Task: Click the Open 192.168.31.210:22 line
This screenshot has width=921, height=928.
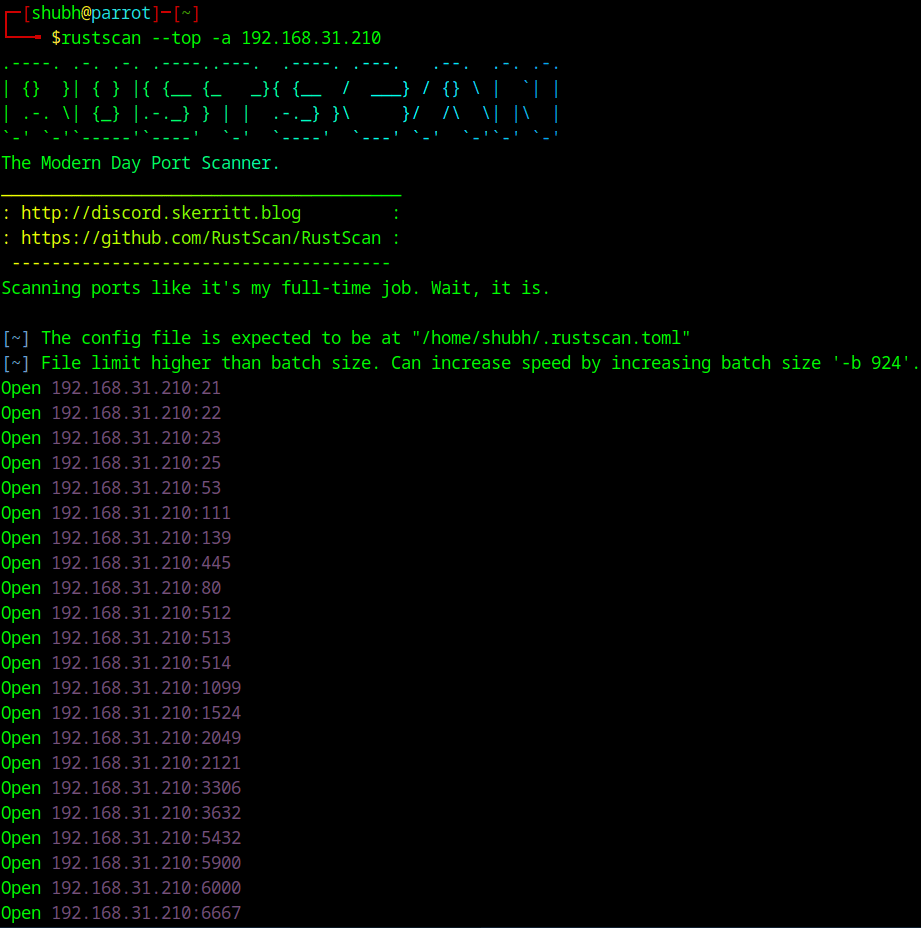Action: pyautogui.click(x=111, y=413)
